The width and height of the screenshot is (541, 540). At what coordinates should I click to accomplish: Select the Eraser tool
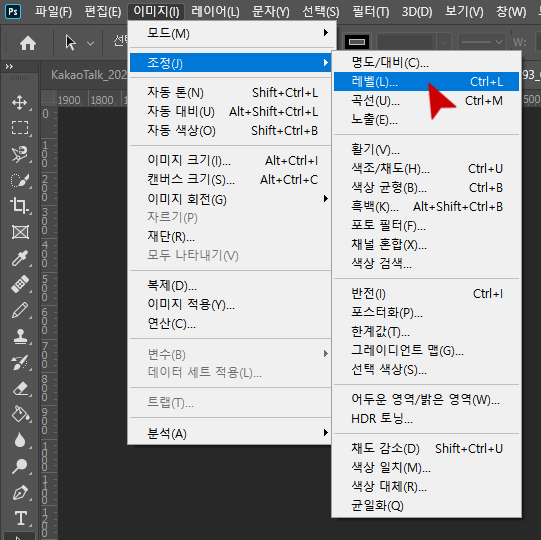point(20,389)
